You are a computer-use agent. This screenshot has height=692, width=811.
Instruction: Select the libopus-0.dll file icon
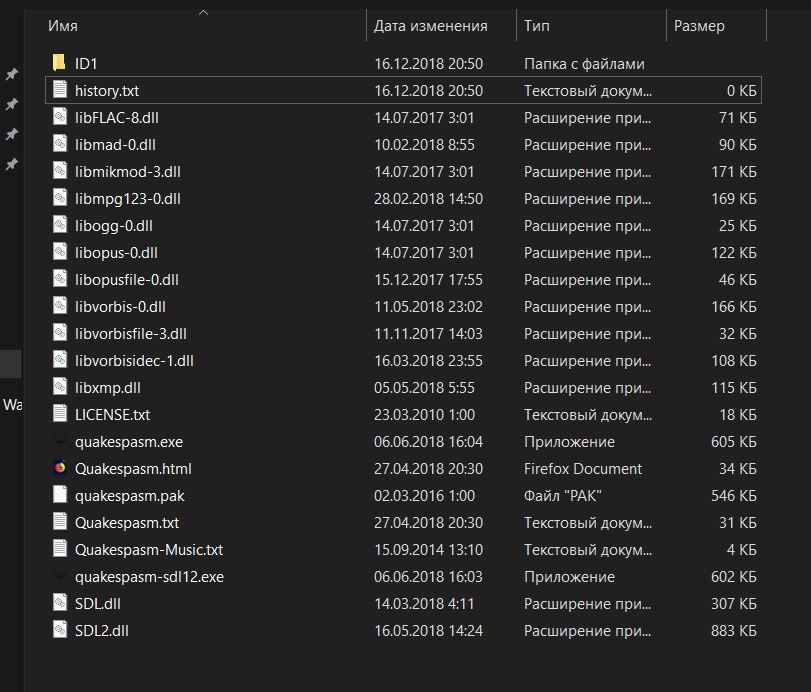coord(59,251)
